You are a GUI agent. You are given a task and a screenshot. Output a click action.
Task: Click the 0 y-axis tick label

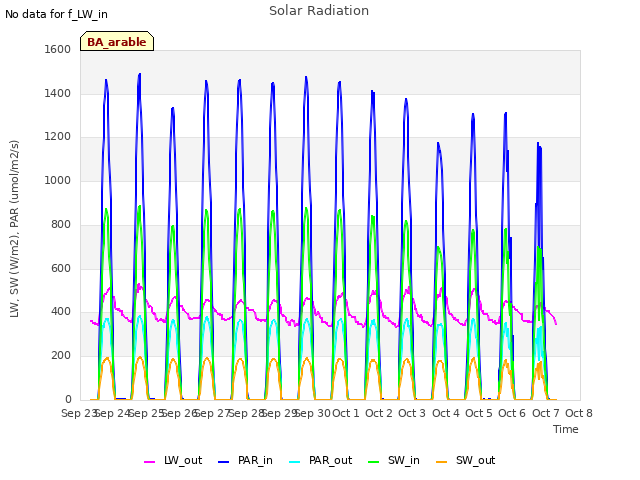pyautogui.click(x=68, y=399)
